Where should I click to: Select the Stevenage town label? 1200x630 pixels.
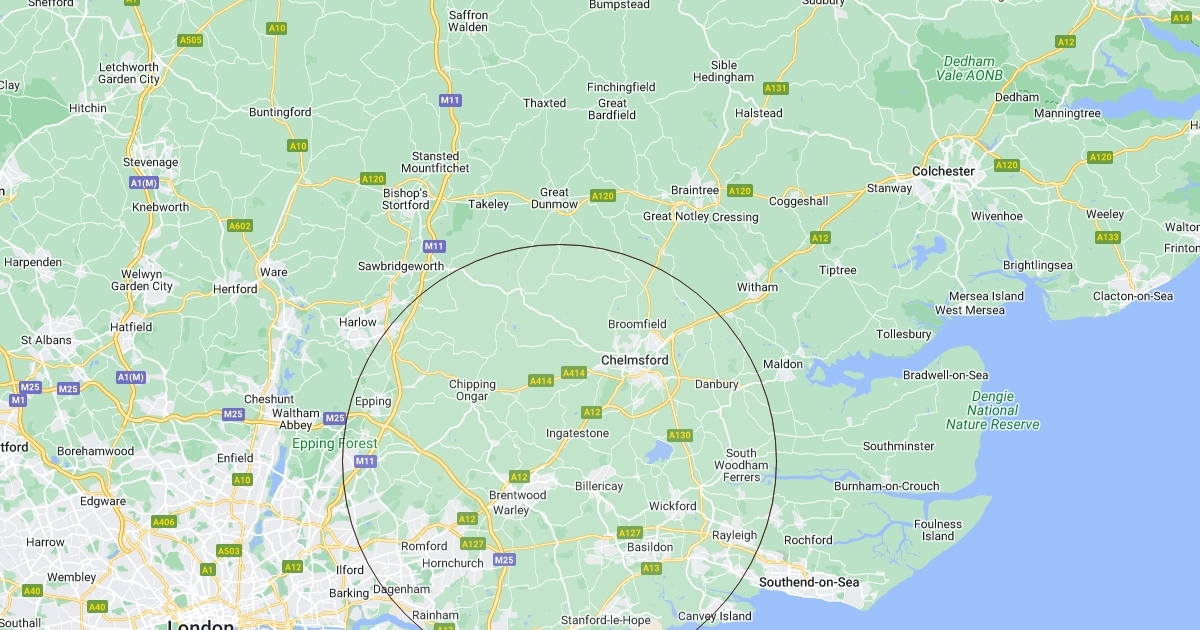(150, 162)
